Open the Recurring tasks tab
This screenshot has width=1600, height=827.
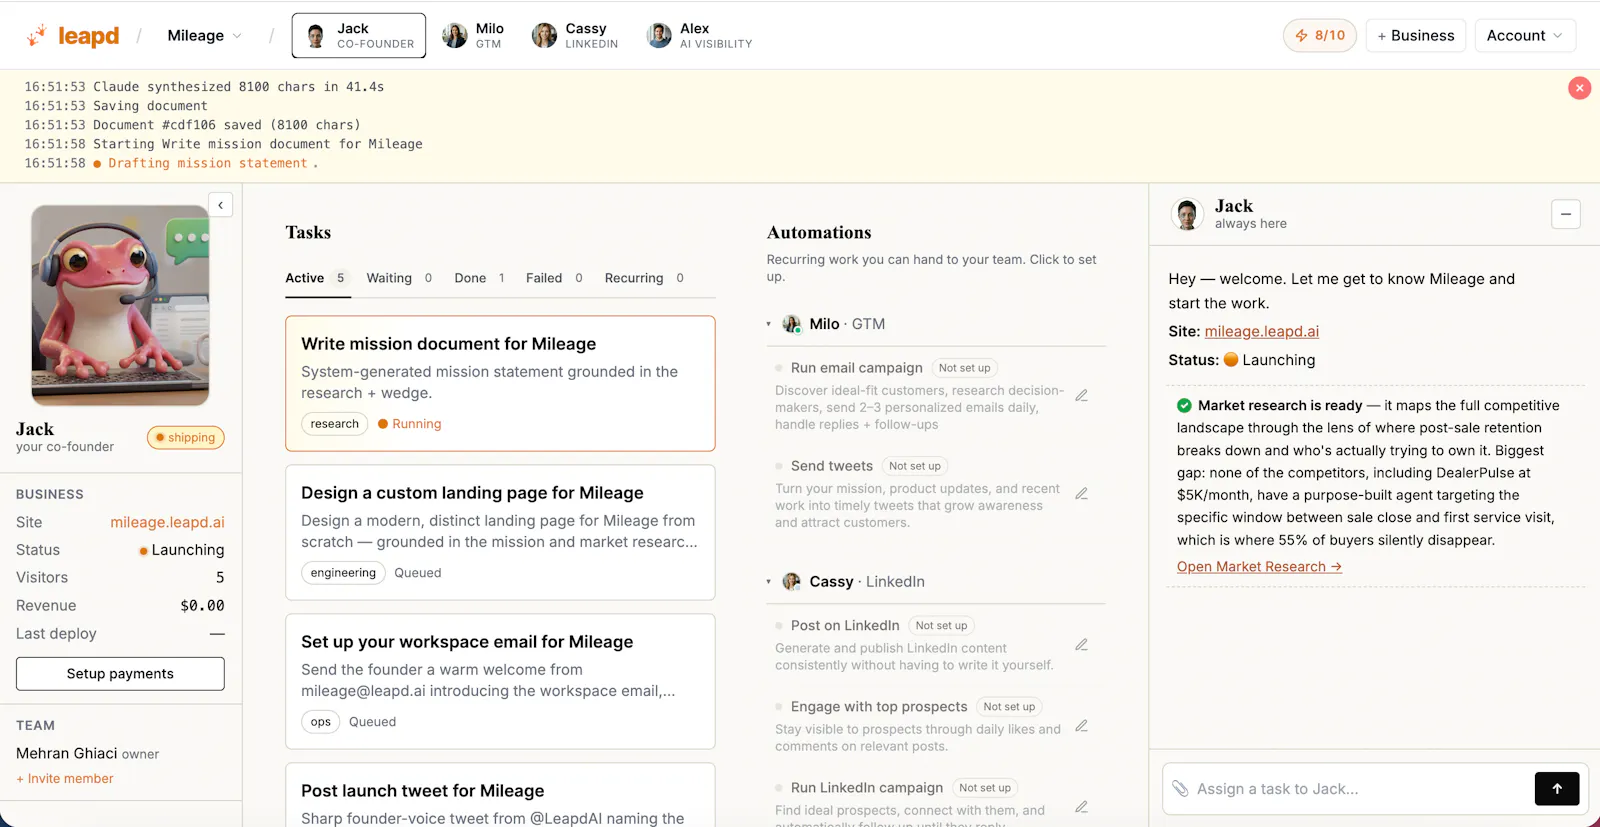click(x=644, y=278)
